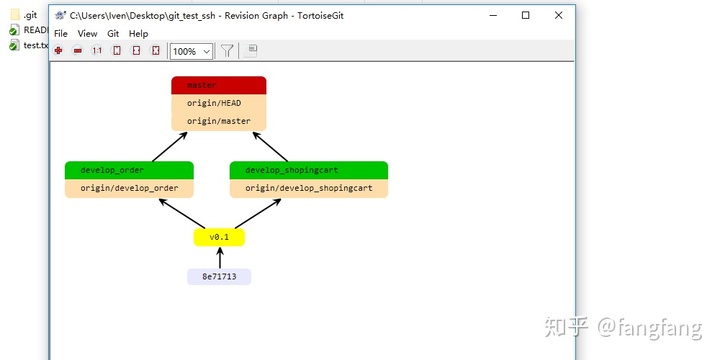Select the red master branch node
This screenshot has height=360, width=720.
pos(219,85)
